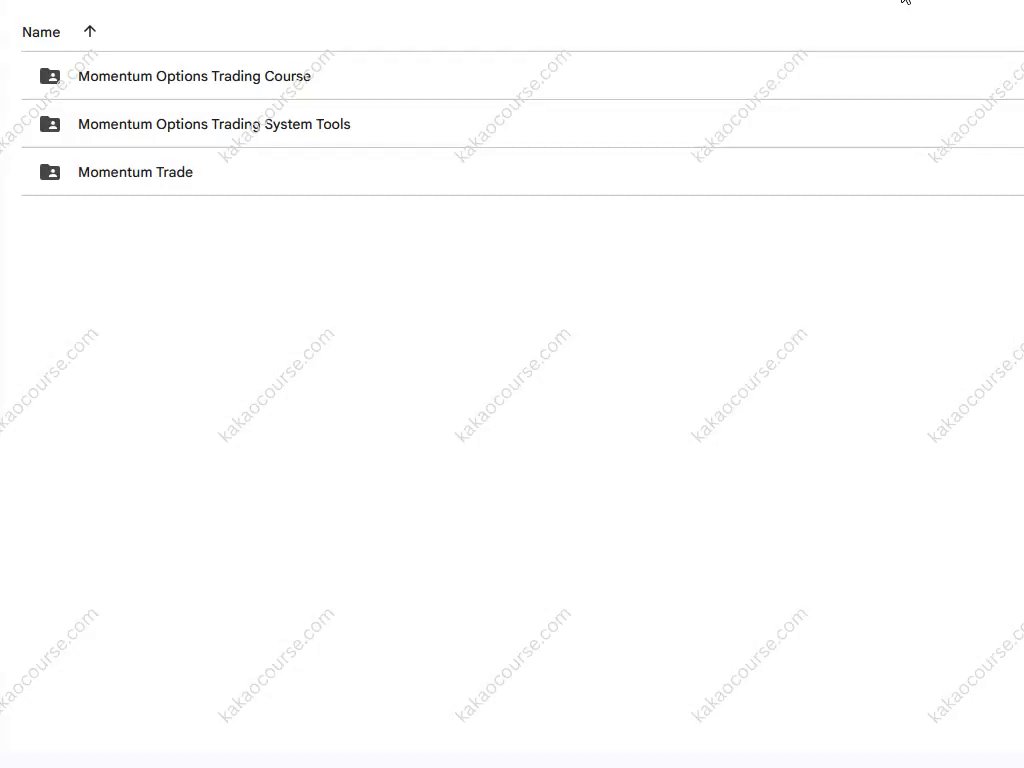Select the shared folder icon for Momentum Options Trading System Tools

(x=50, y=124)
